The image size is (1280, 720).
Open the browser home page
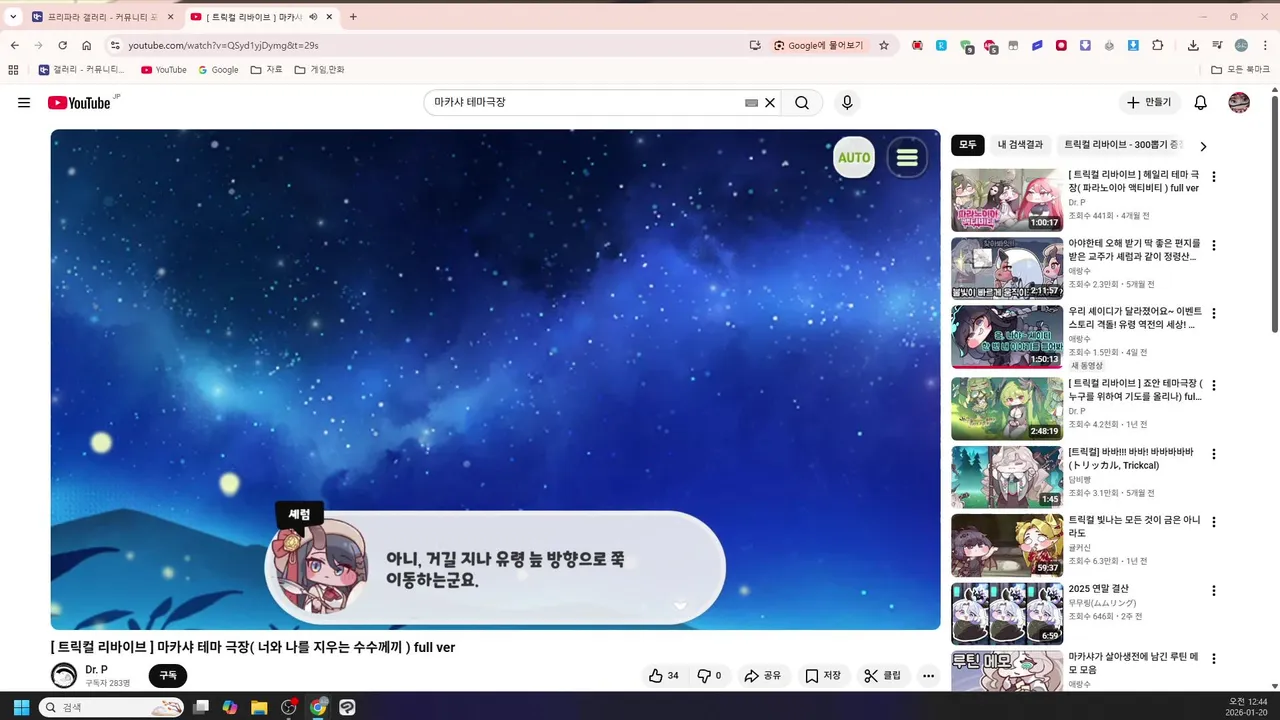tap(87, 45)
